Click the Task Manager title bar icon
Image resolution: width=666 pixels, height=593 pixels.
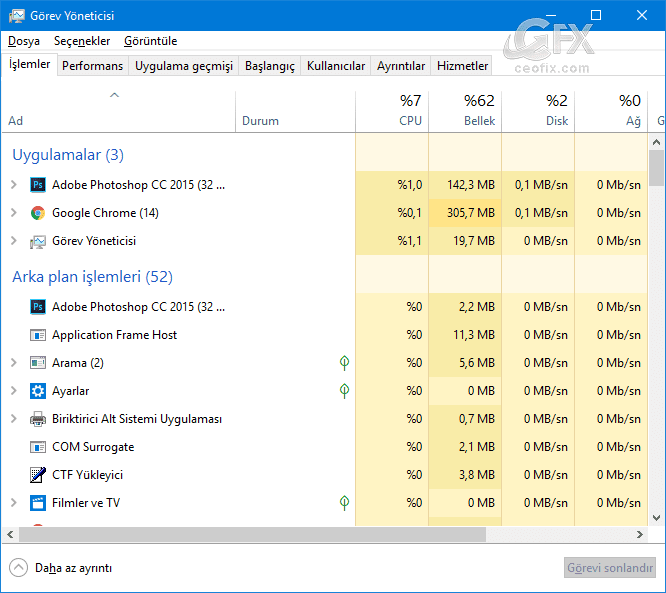pos(17,16)
